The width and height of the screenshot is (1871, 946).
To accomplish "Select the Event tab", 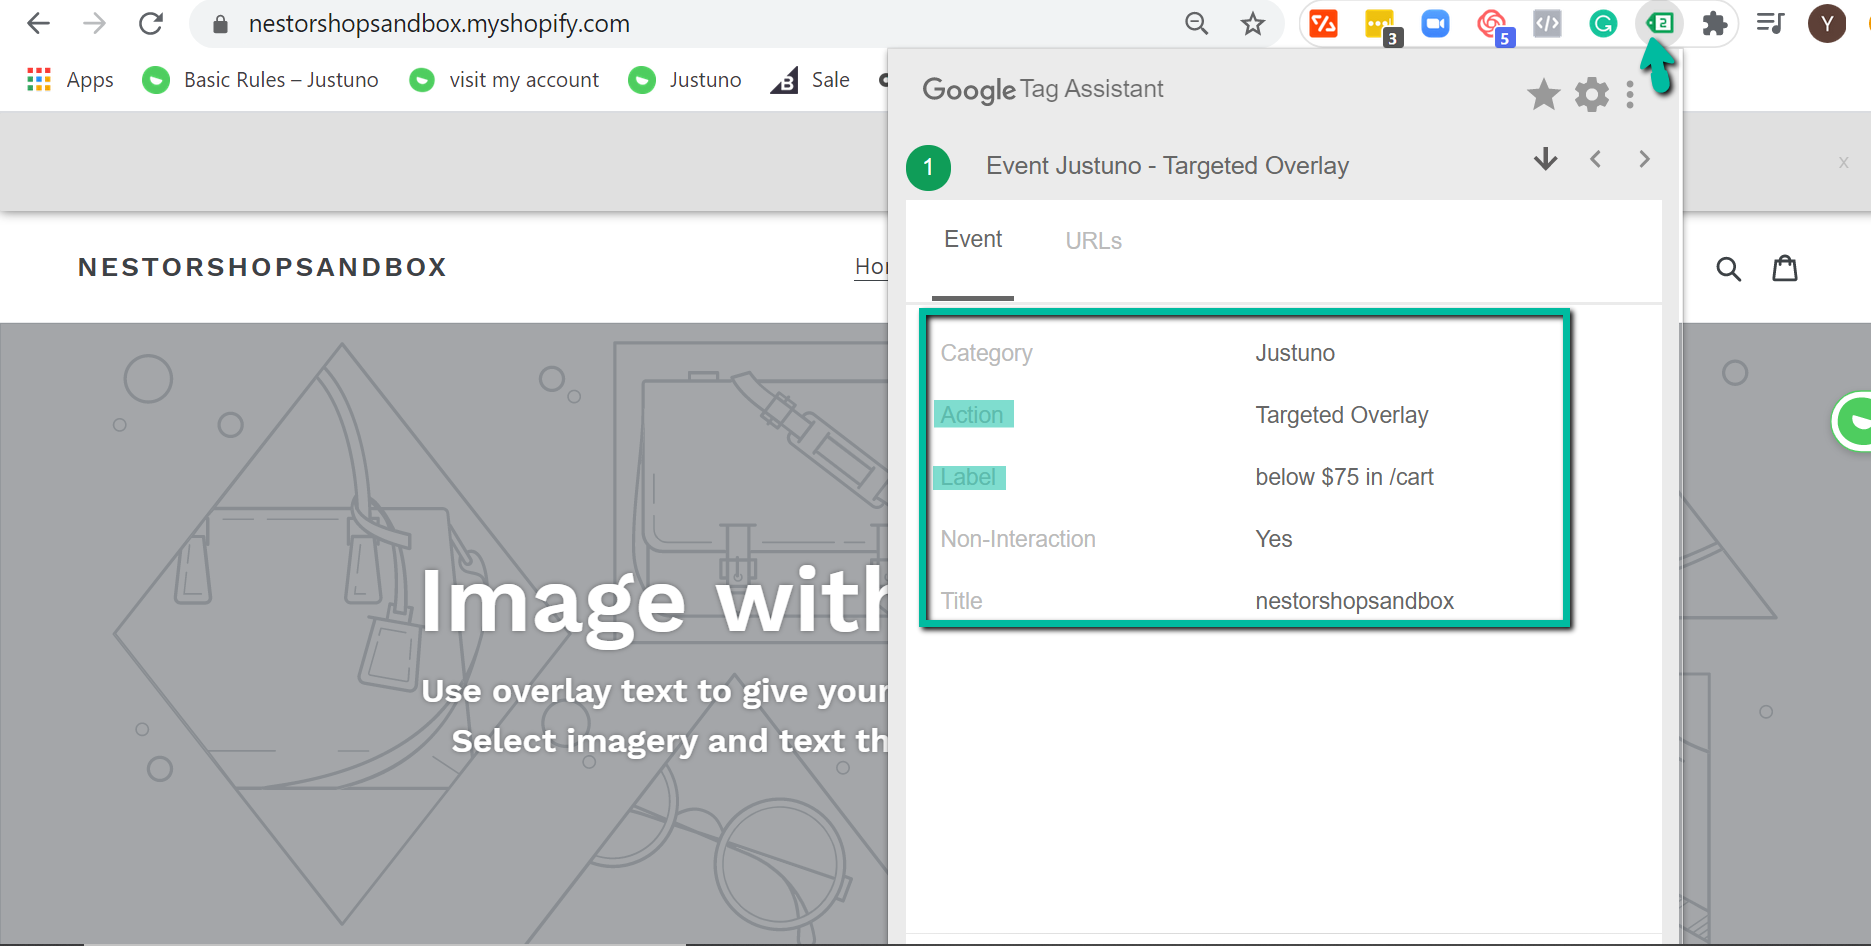I will coord(972,240).
